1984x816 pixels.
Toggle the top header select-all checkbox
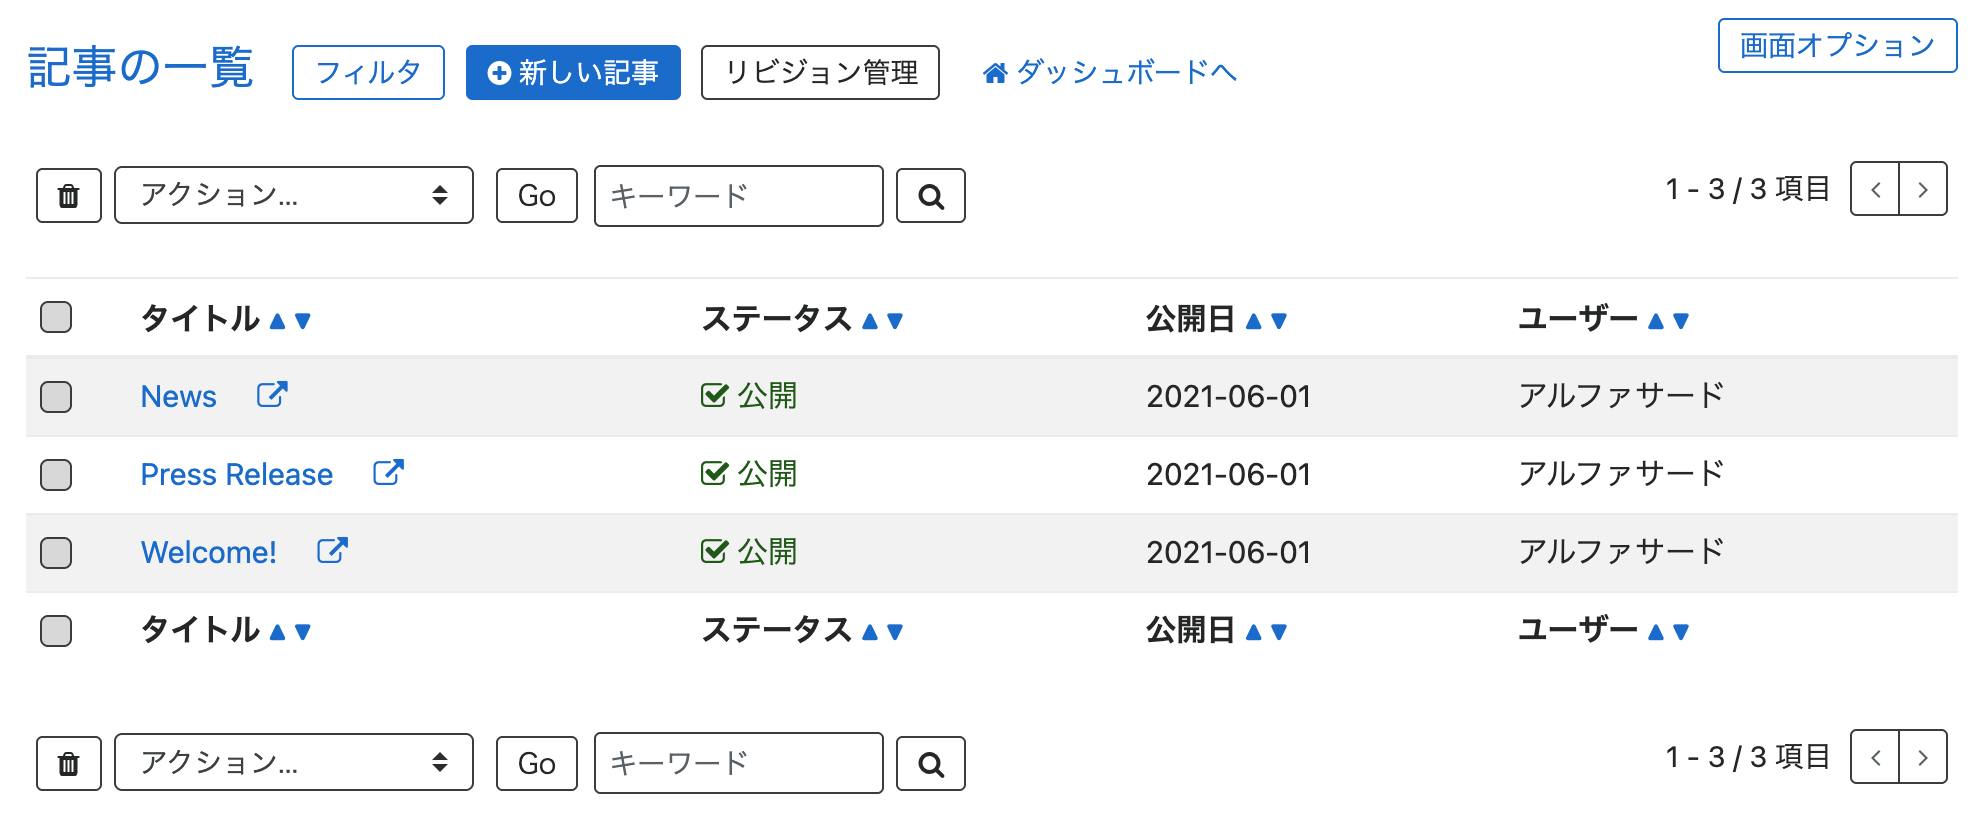[56, 317]
